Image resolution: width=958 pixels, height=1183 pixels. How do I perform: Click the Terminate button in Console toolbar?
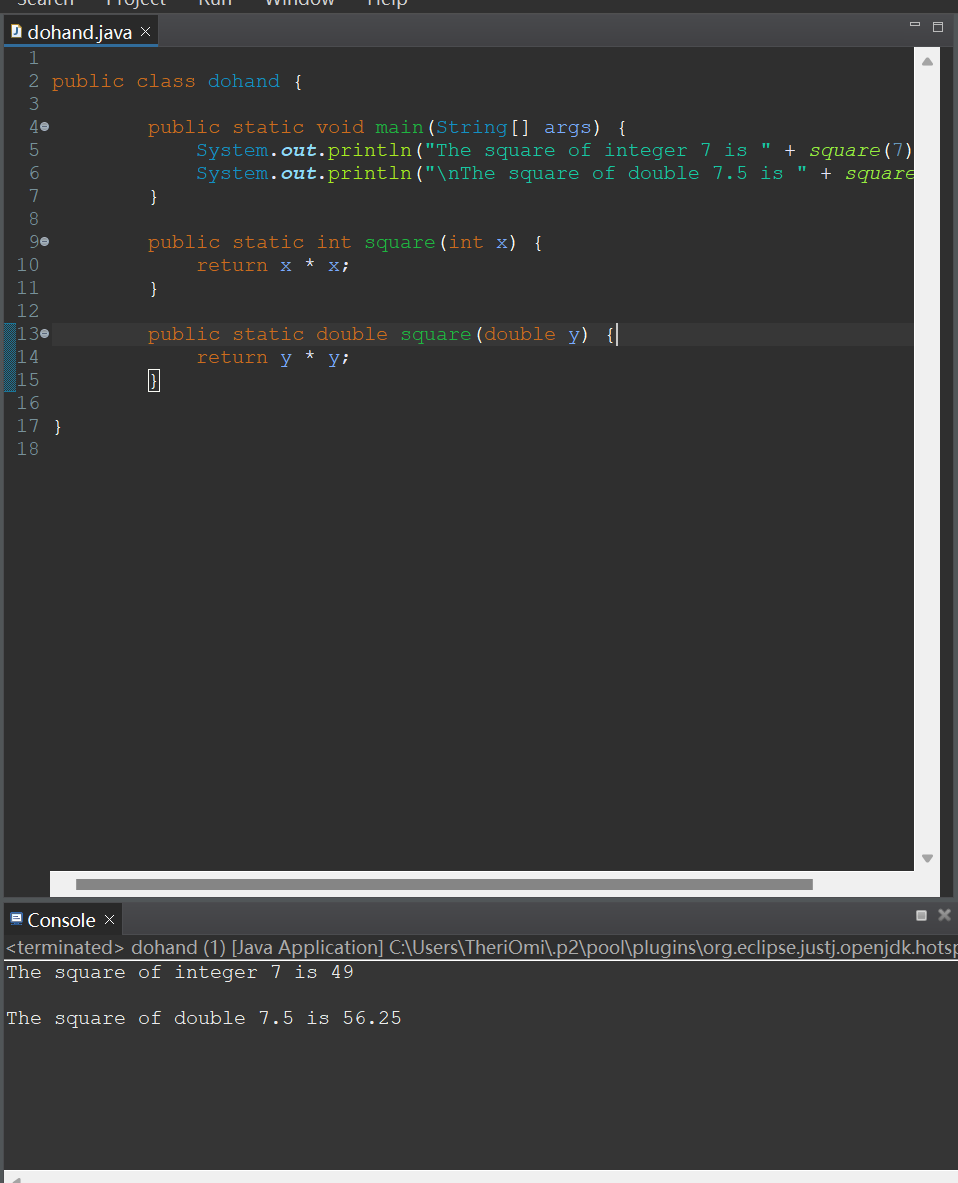(921, 915)
